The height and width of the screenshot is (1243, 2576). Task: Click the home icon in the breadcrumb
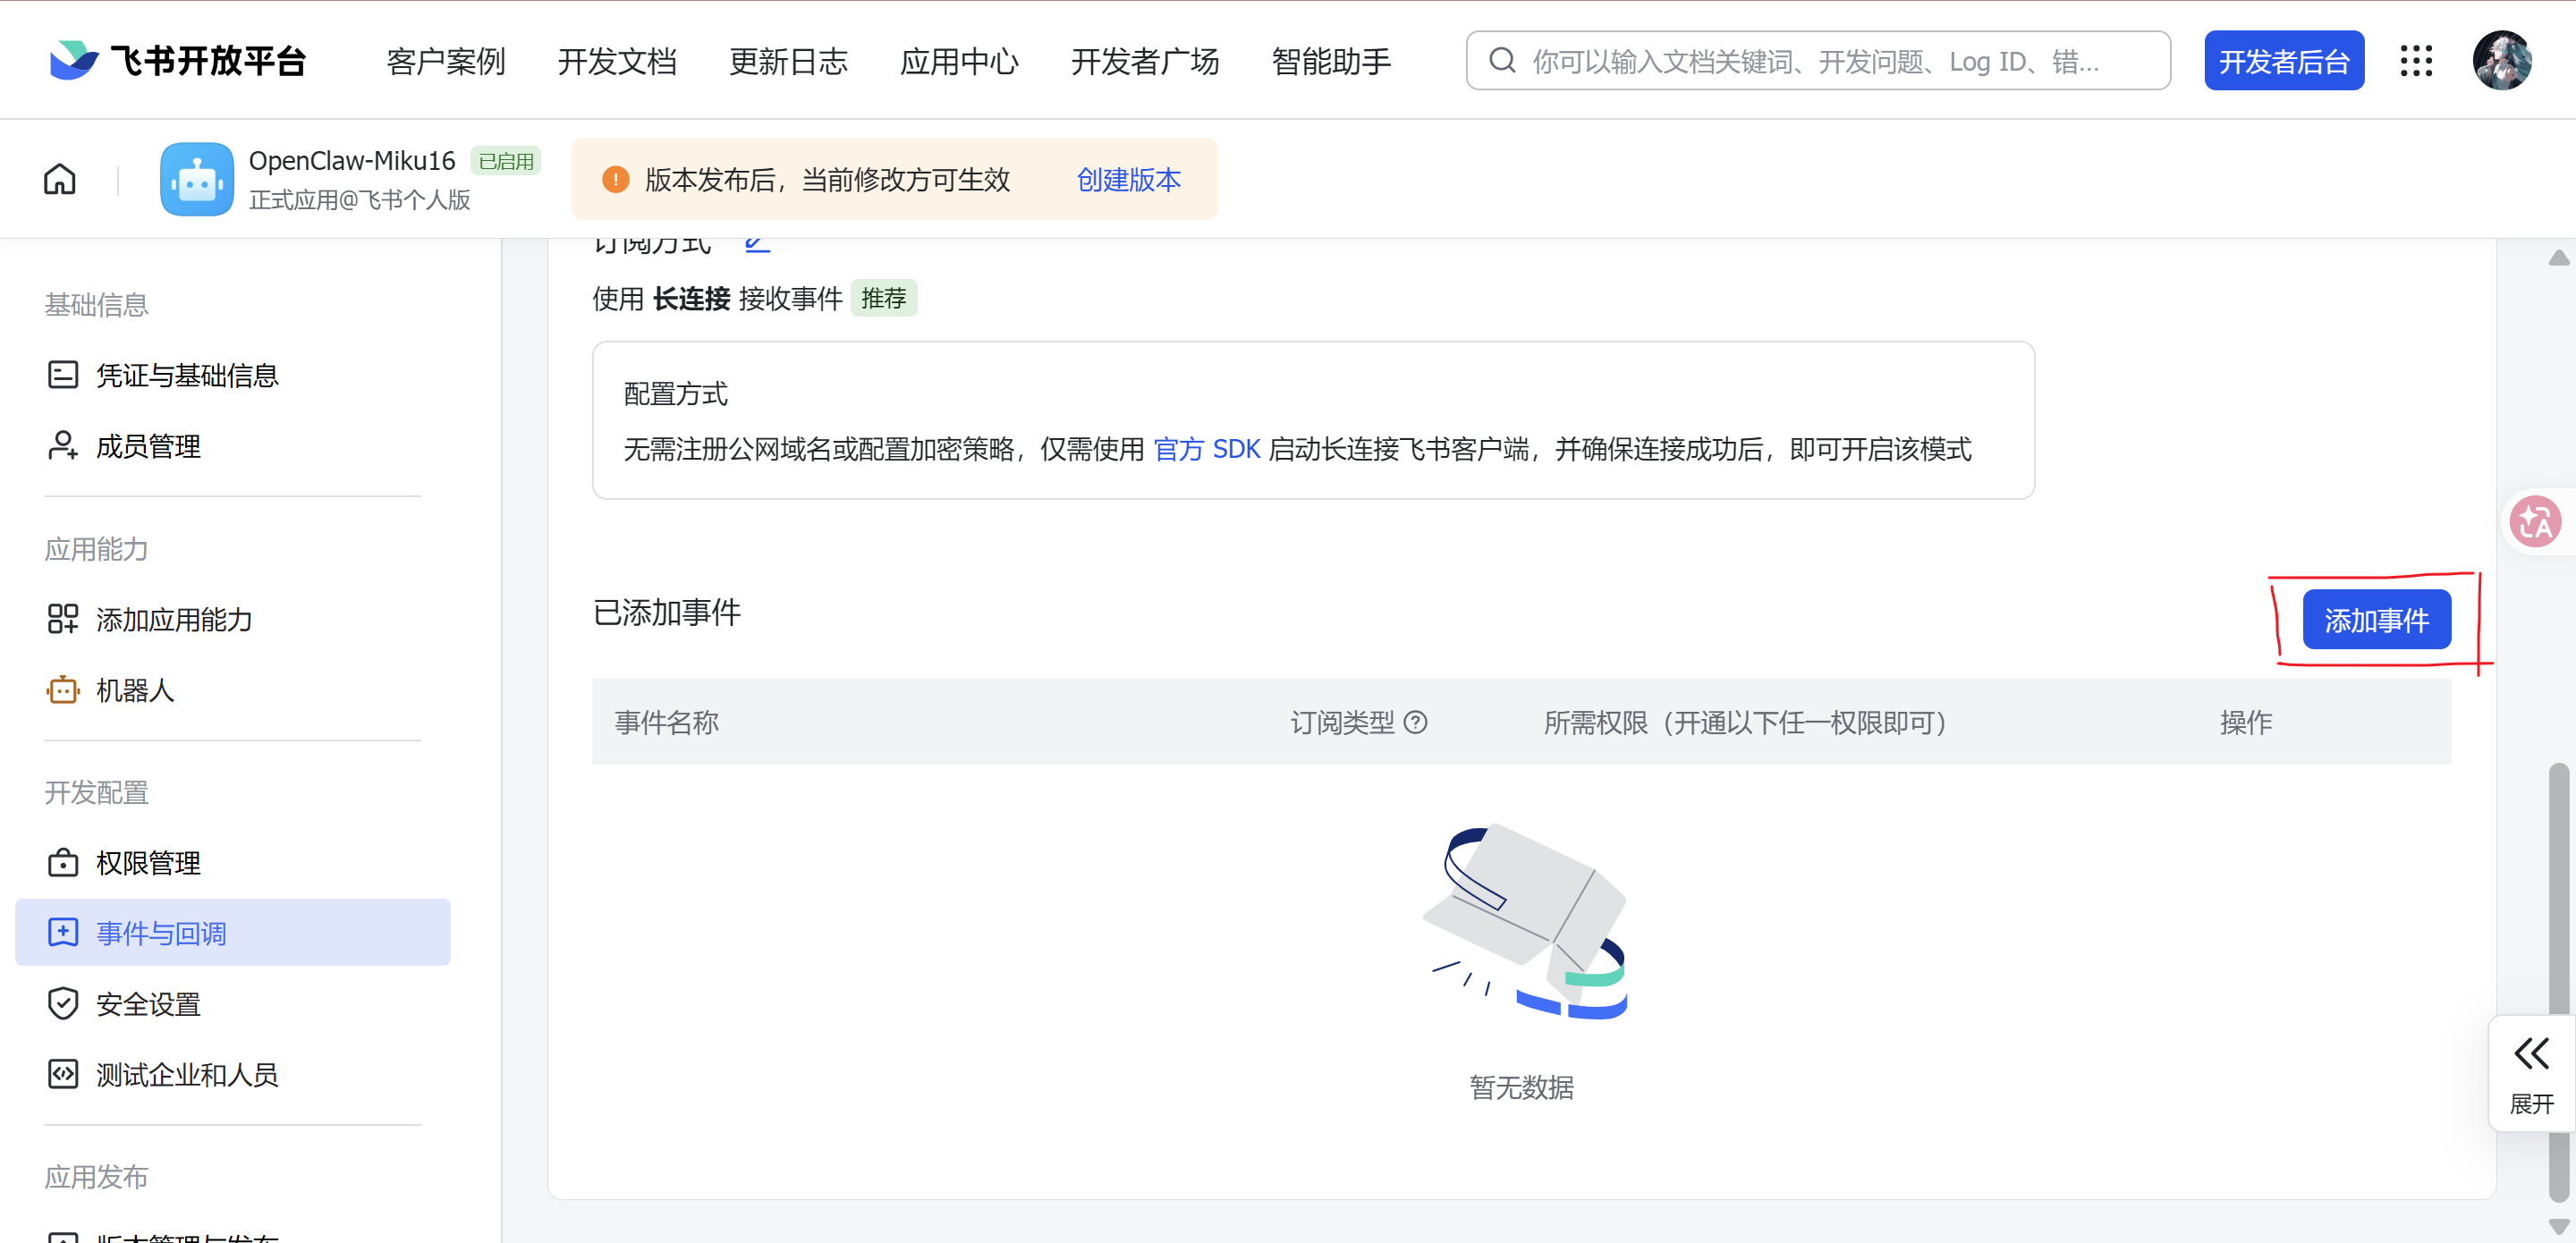pyautogui.click(x=60, y=179)
